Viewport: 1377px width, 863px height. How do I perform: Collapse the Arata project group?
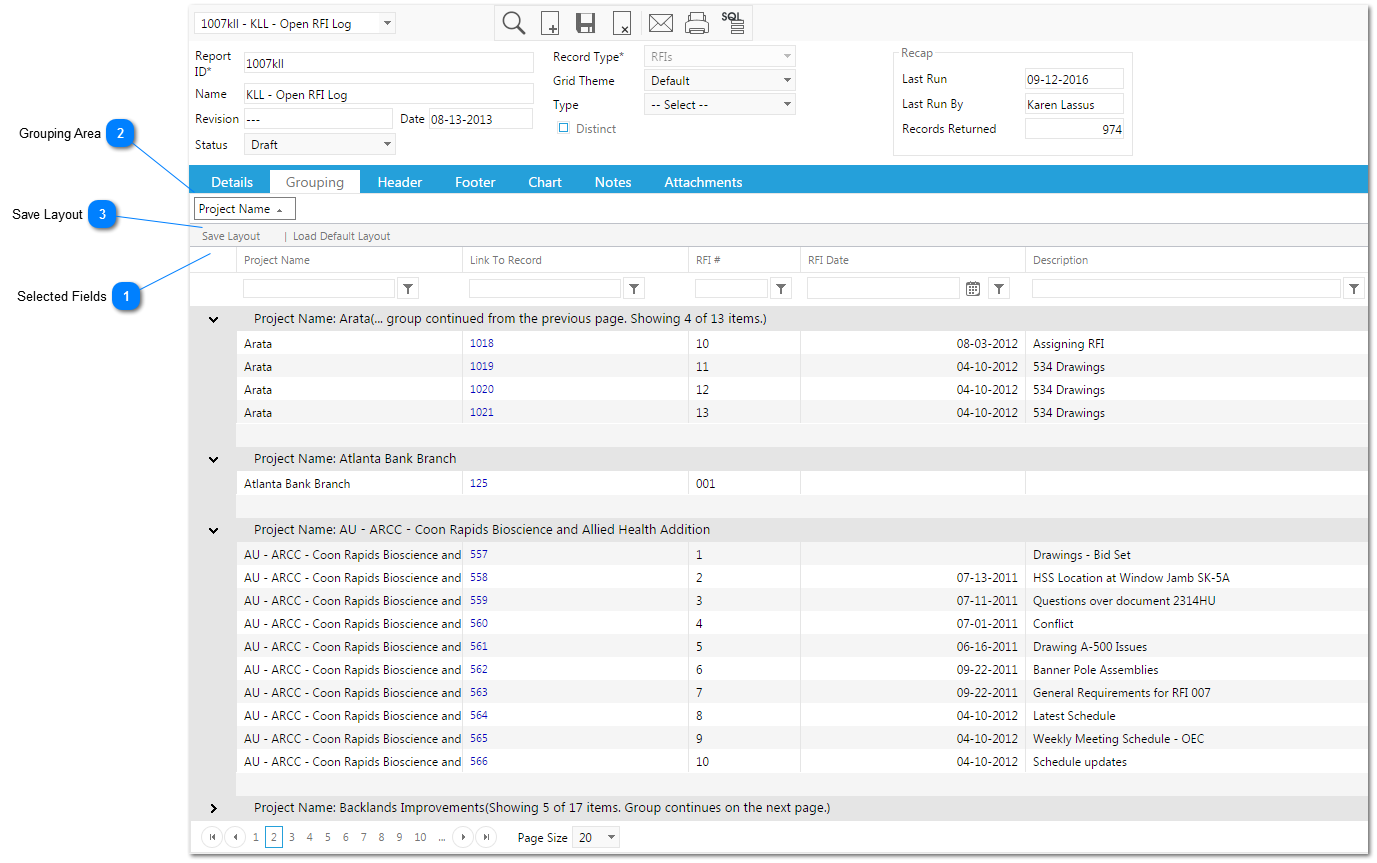click(x=213, y=319)
